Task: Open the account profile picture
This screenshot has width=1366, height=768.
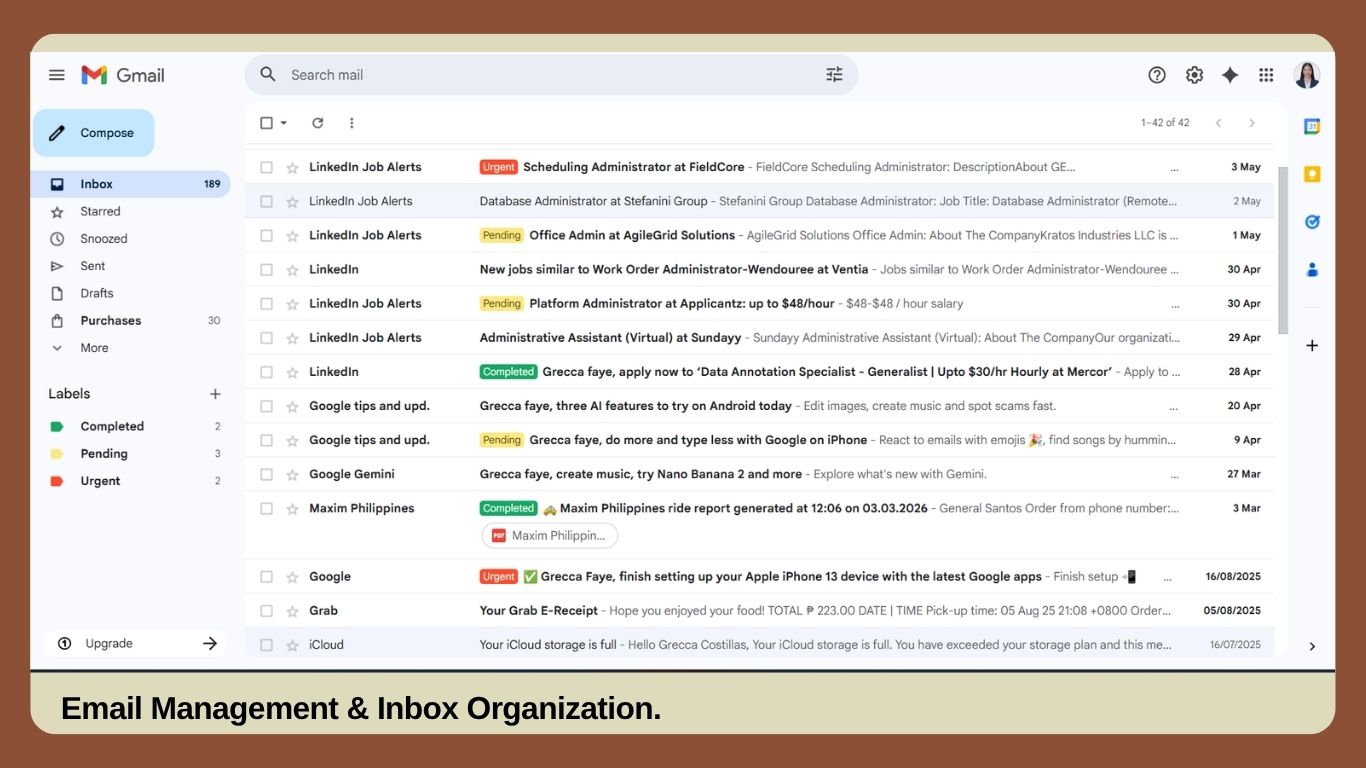Action: pos(1307,75)
